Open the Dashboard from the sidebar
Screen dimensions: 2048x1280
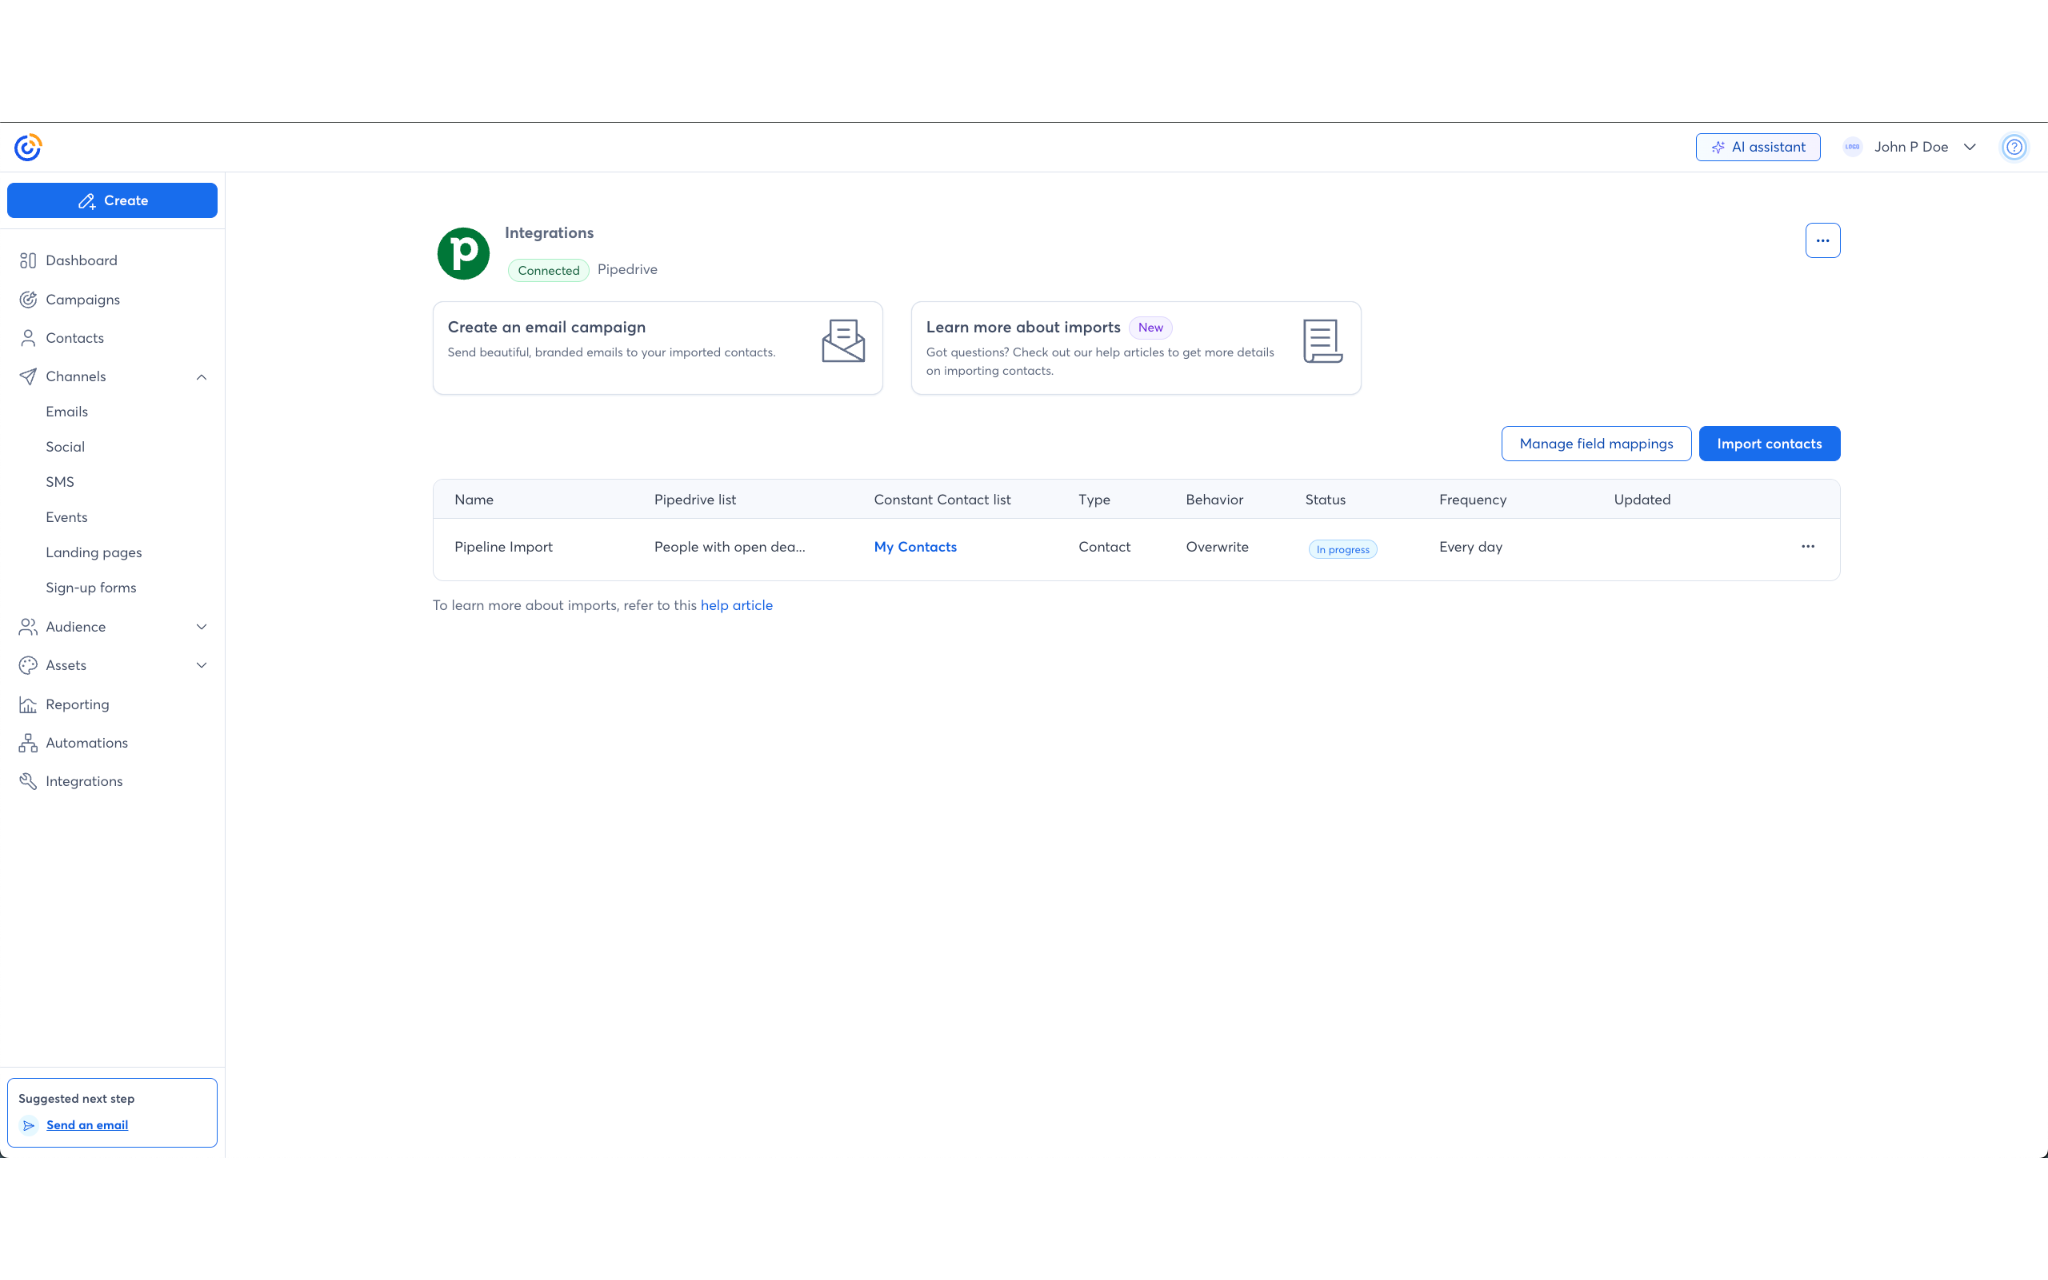(x=80, y=260)
